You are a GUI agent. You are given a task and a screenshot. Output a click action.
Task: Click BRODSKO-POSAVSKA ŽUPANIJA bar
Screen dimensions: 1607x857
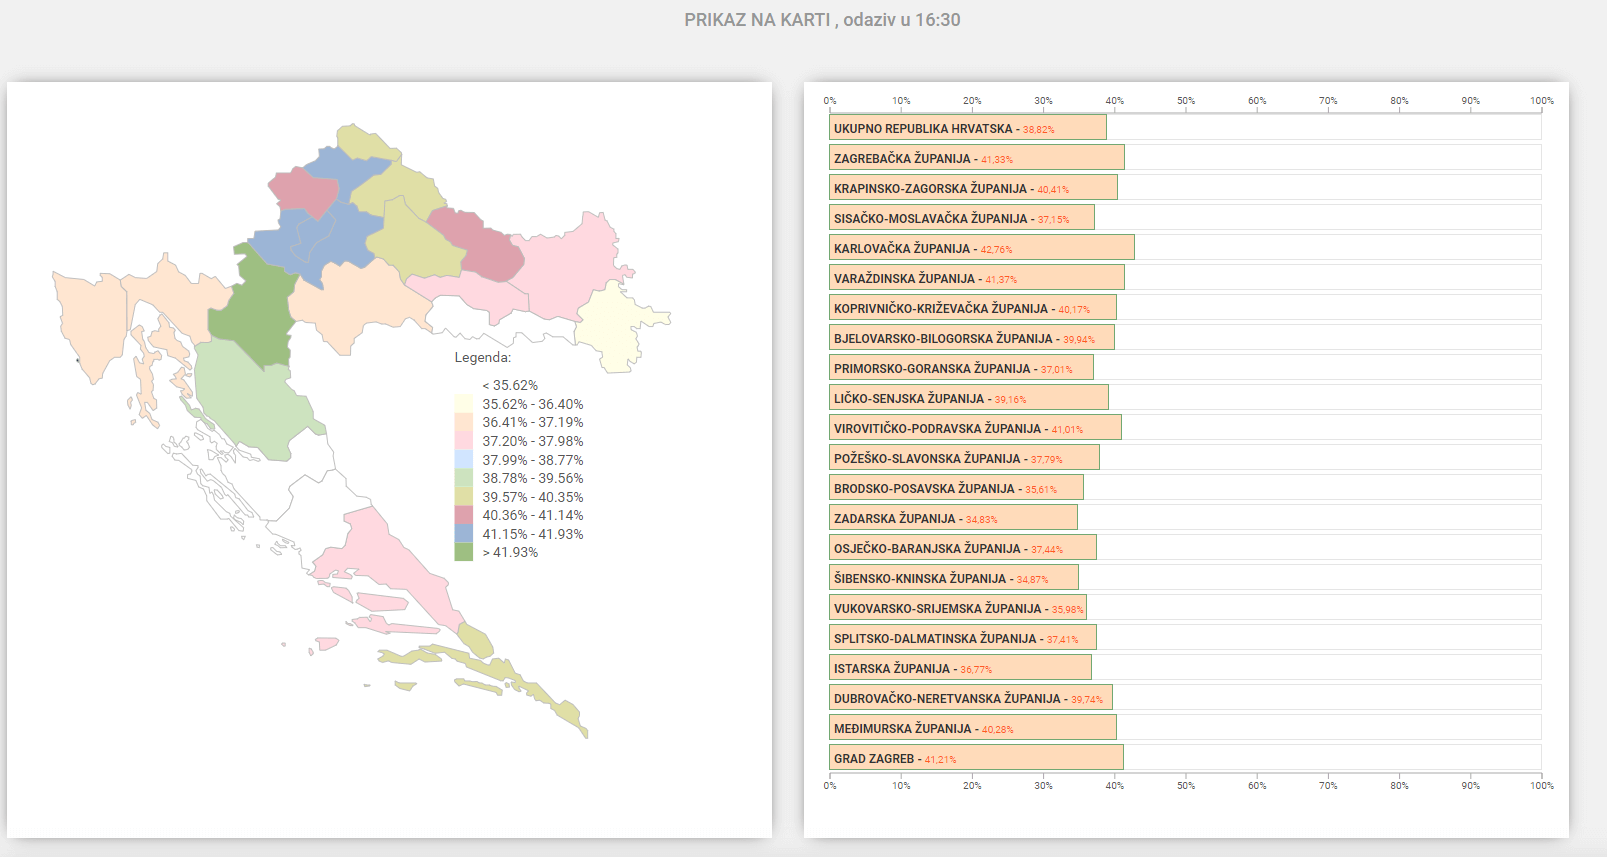[x=956, y=488]
